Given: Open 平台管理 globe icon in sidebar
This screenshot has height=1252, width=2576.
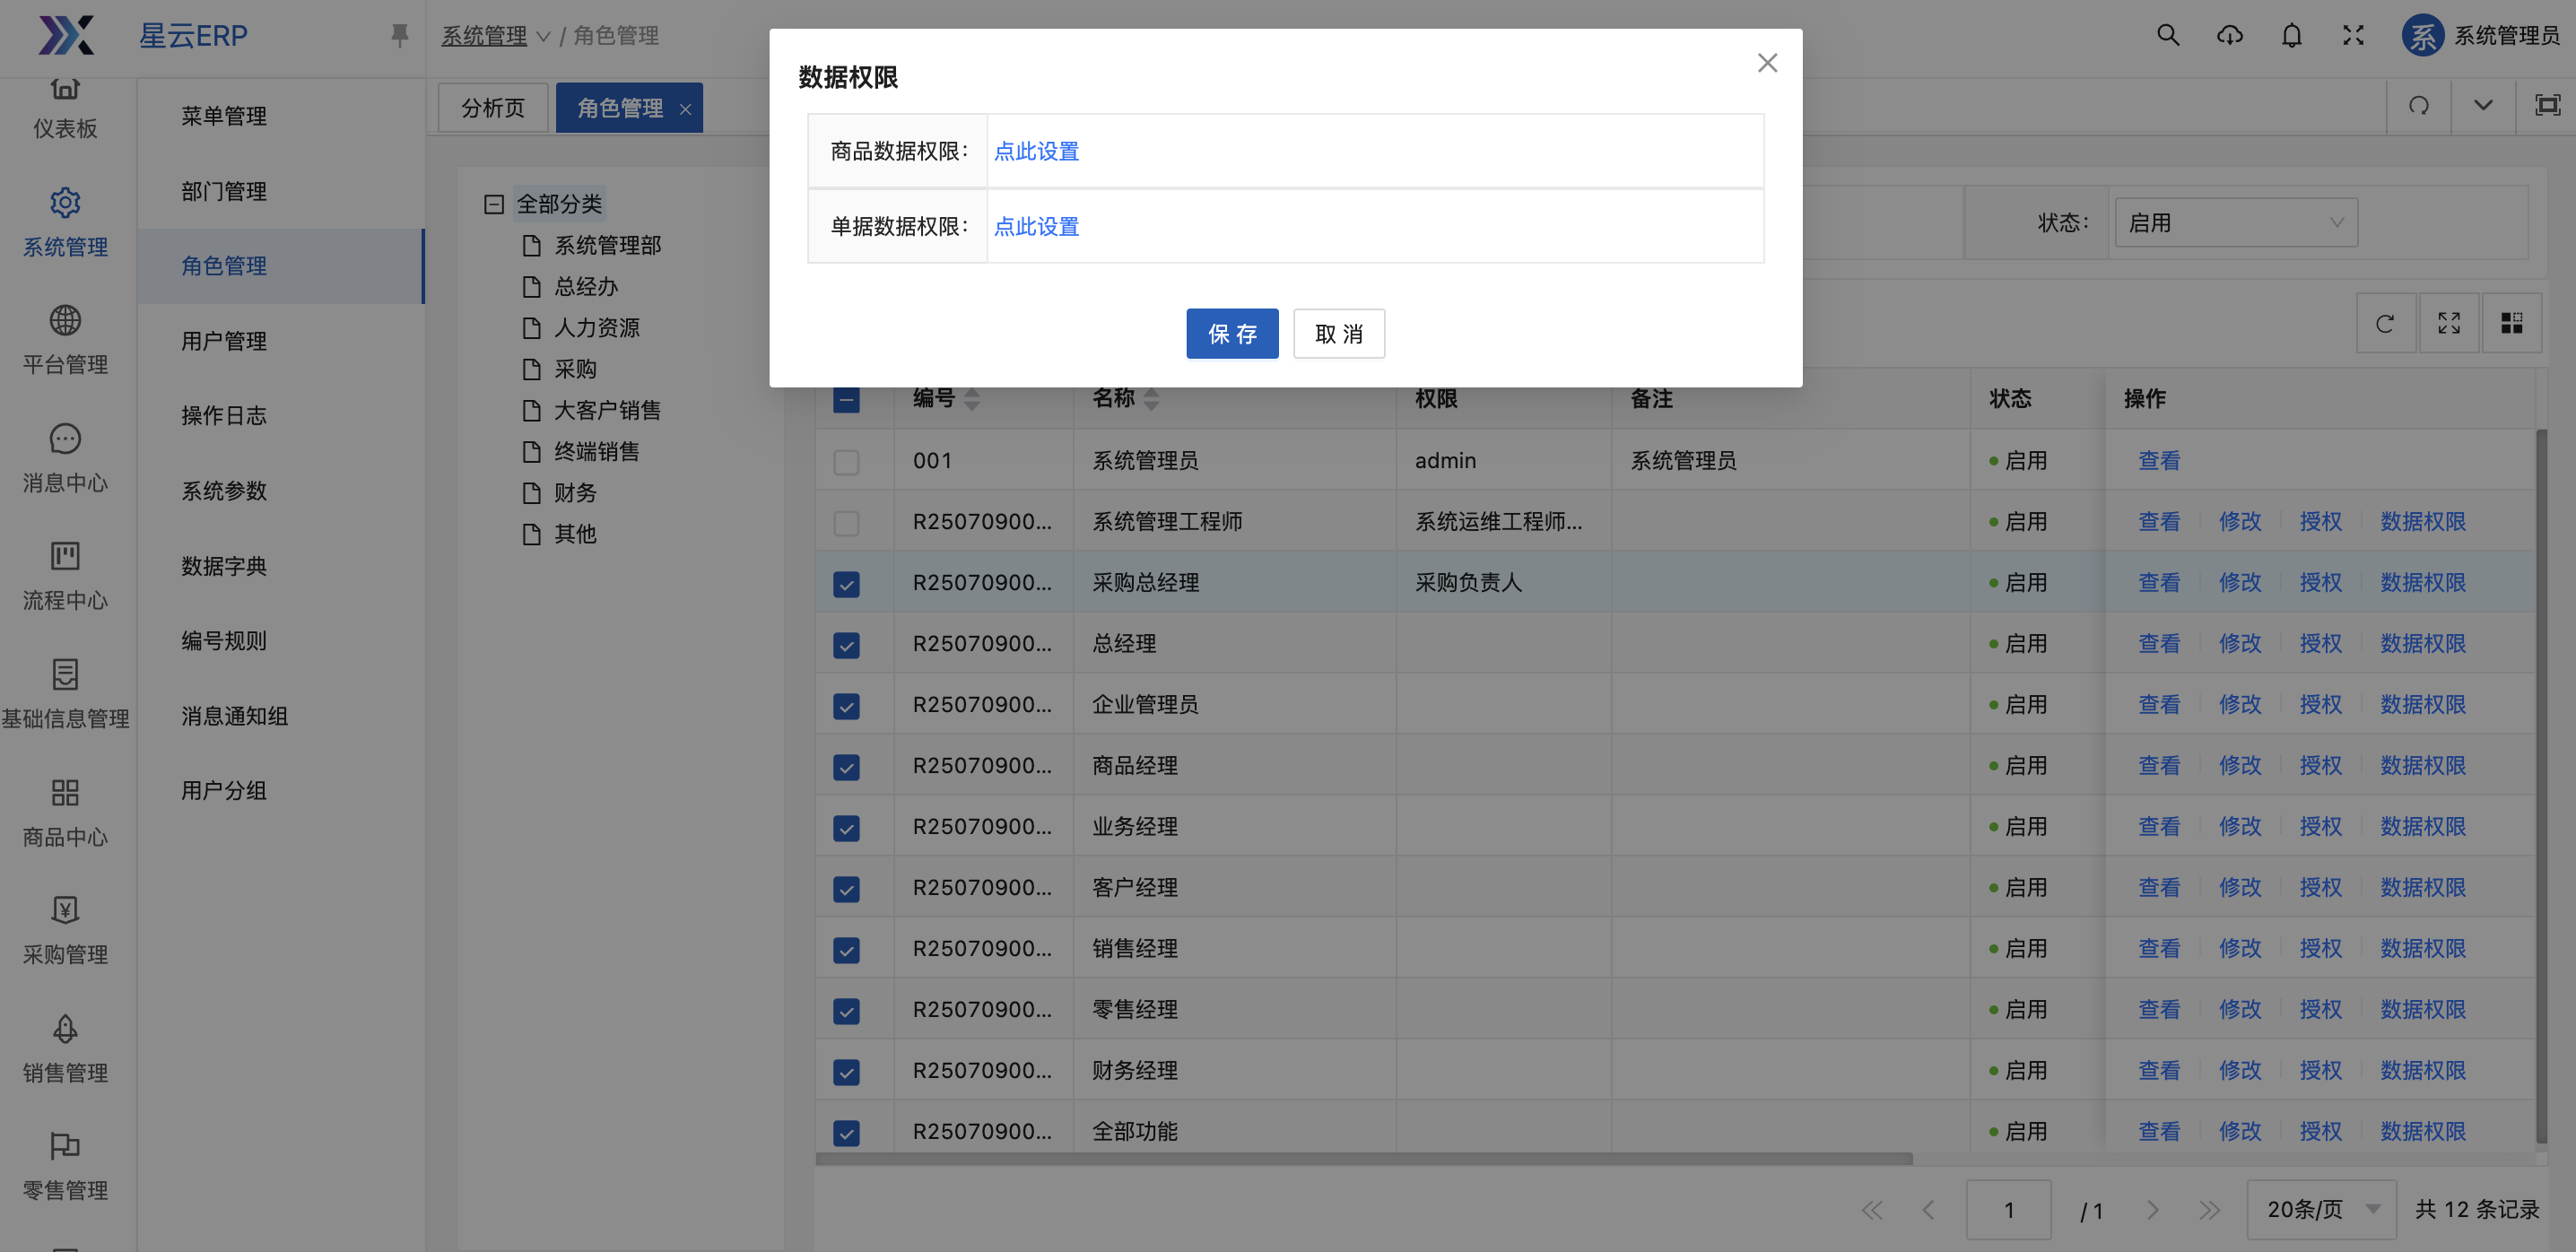Looking at the screenshot, I should point(65,321).
